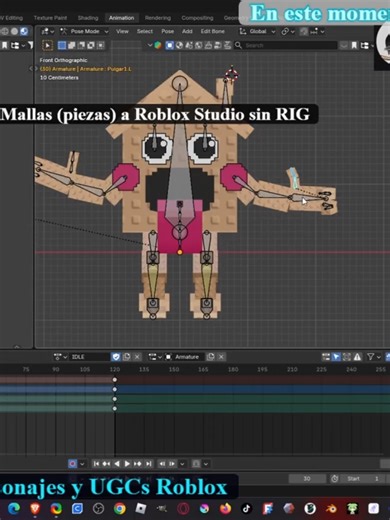
Task: Jump to next keyframe
Action: pyautogui.click(x=138, y=464)
